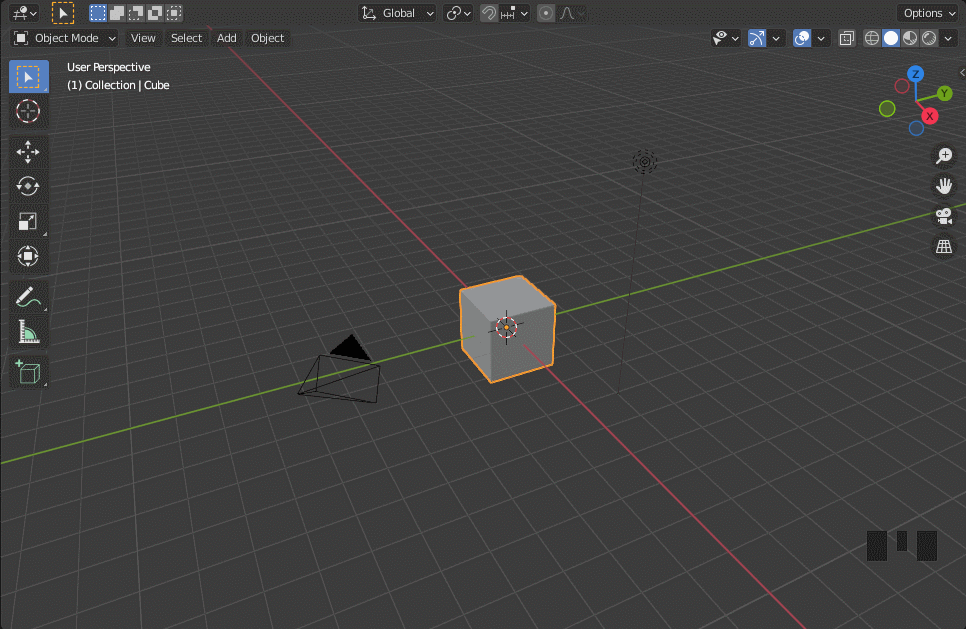The width and height of the screenshot is (966, 629).
Task: Set selection mode to extend selection
Action: (x=116, y=13)
